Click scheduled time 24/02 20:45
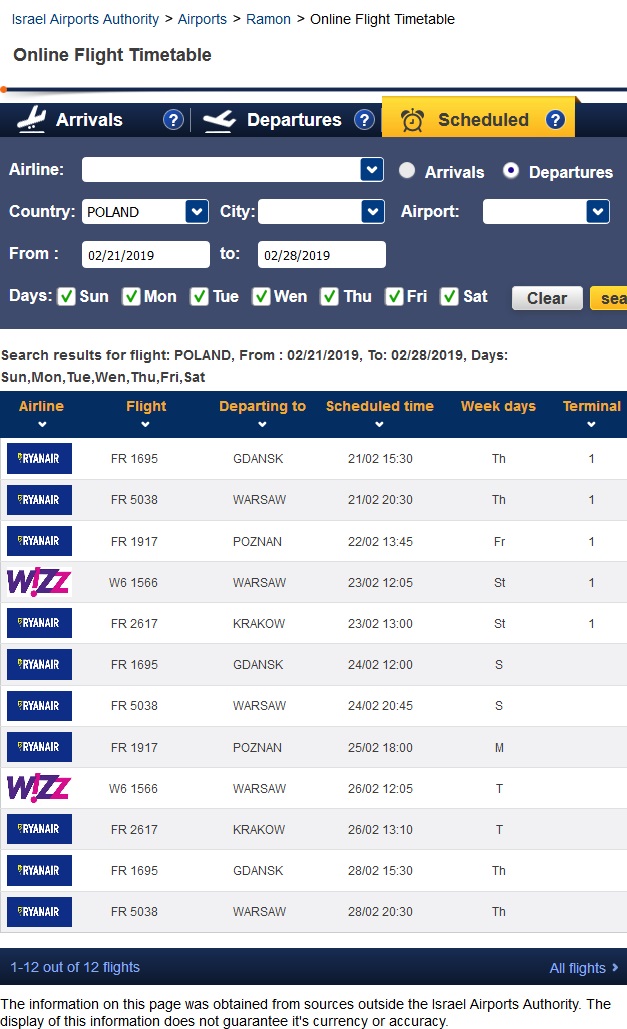This screenshot has width=627, height=1029. coord(380,706)
